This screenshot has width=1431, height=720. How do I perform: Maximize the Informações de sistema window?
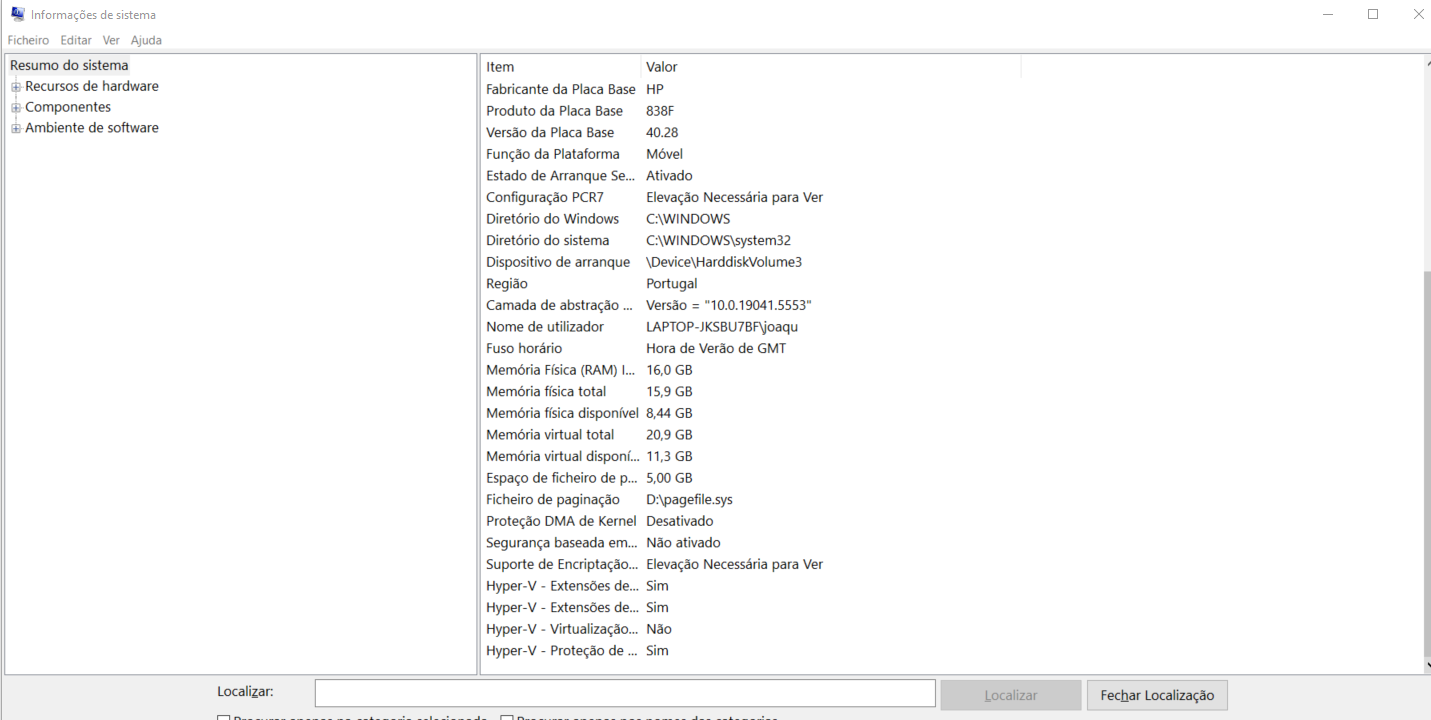coord(1373,14)
